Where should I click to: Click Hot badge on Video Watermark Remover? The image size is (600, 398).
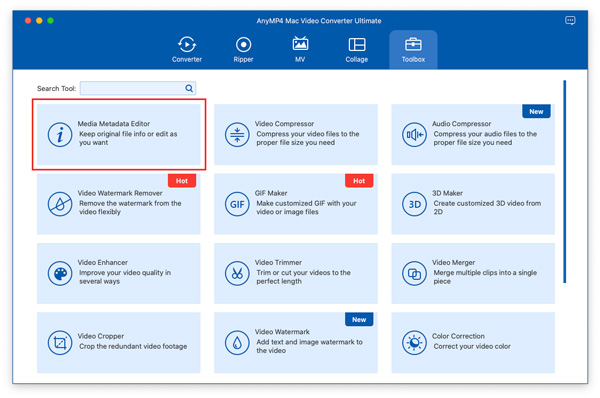pyautogui.click(x=182, y=181)
